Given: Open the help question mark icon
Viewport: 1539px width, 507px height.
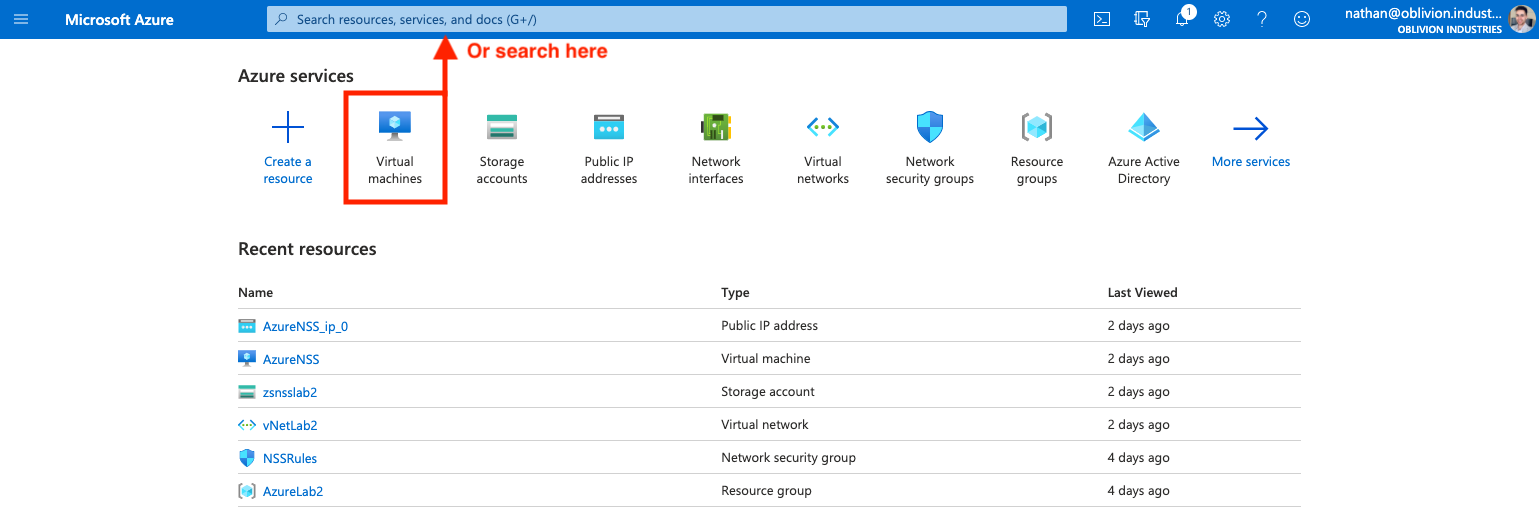Looking at the screenshot, I should click(1262, 19).
